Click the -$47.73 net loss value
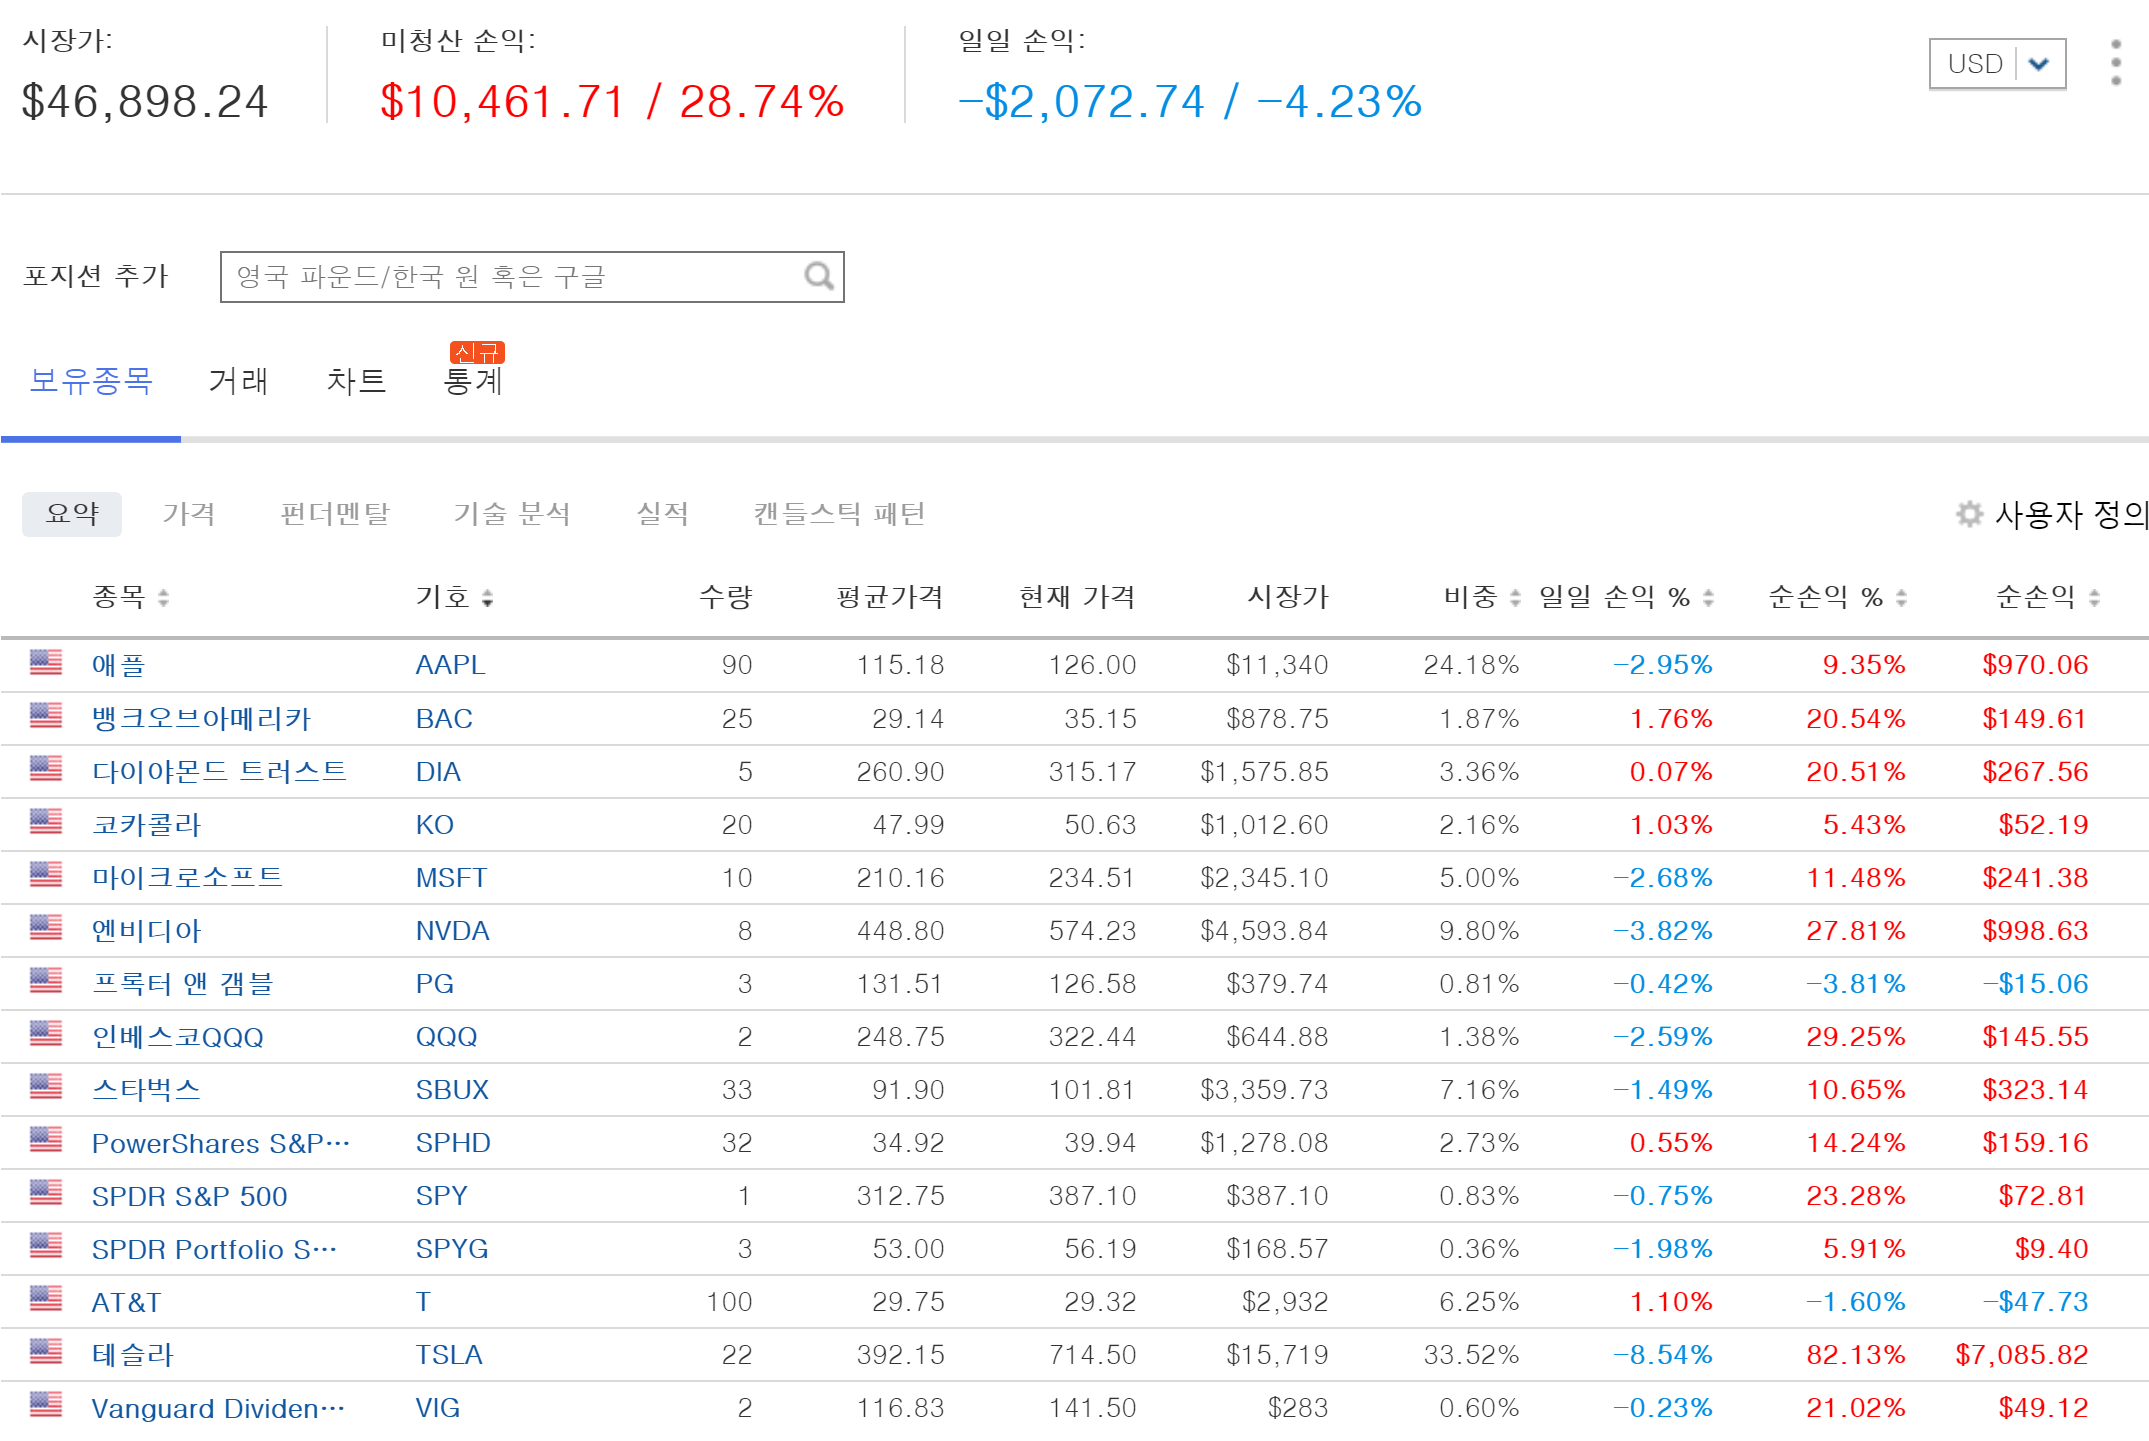 tap(2035, 1302)
